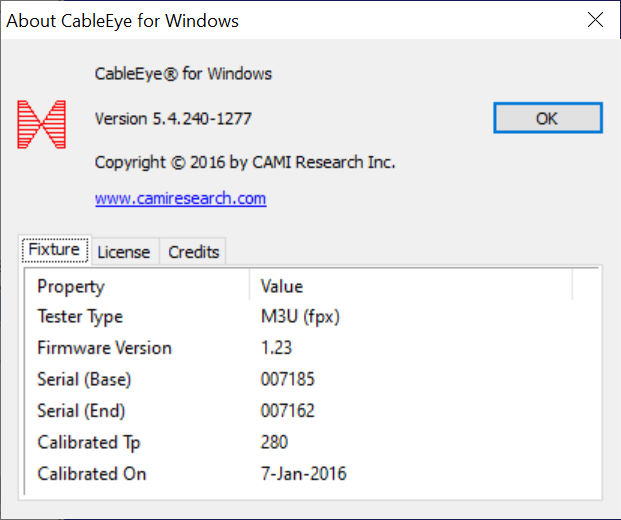Select the Calibrated On row
621x520 pixels.
pyautogui.click(x=91, y=473)
